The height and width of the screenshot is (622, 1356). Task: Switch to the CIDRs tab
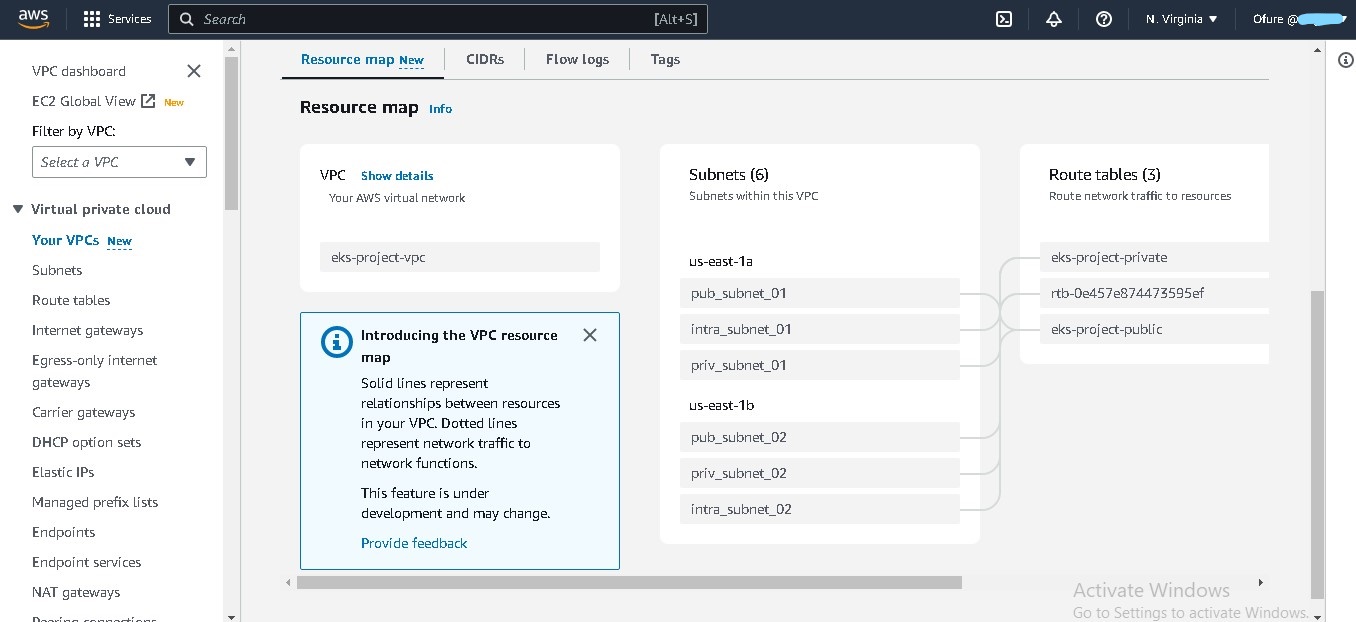[x=485, y=59]
